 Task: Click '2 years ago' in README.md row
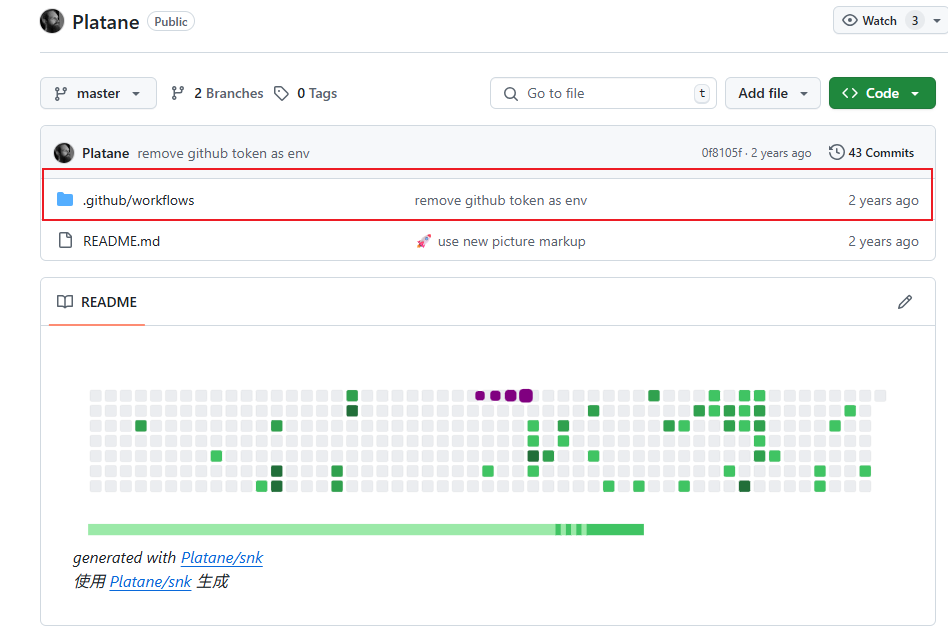pyautogui.click(x=883, y=242)
